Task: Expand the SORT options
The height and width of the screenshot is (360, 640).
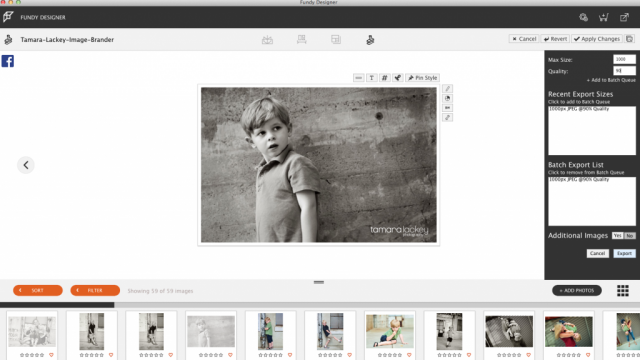Action: tap(38, 290)
